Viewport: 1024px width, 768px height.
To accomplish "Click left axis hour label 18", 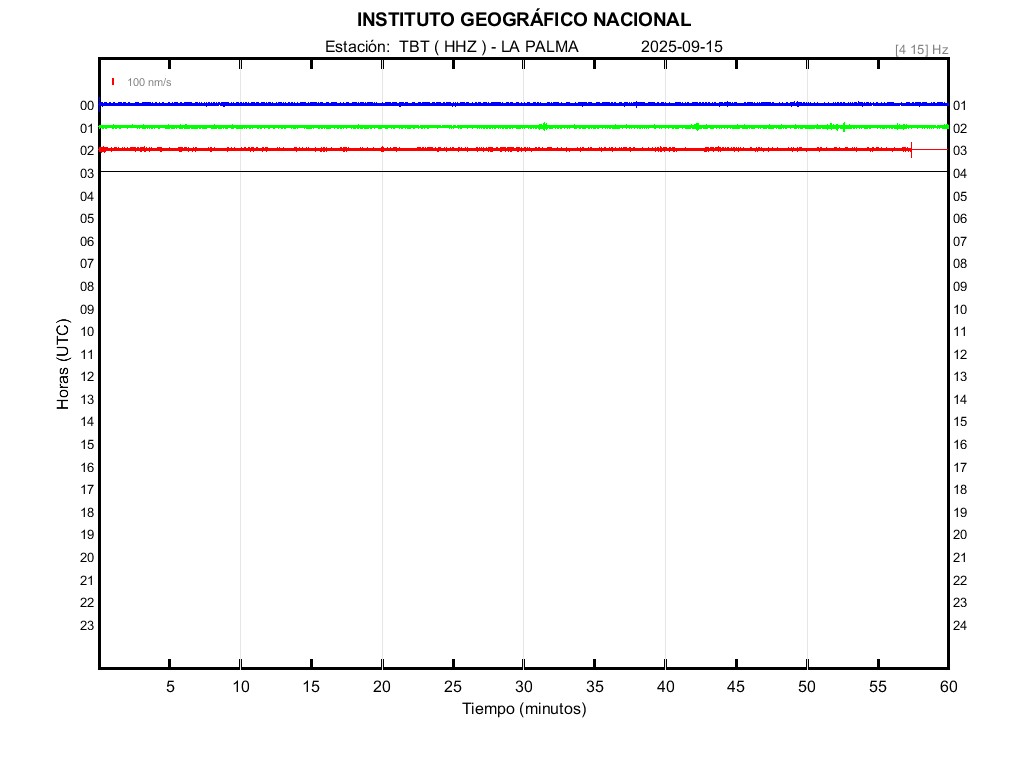I will (87, 513).
